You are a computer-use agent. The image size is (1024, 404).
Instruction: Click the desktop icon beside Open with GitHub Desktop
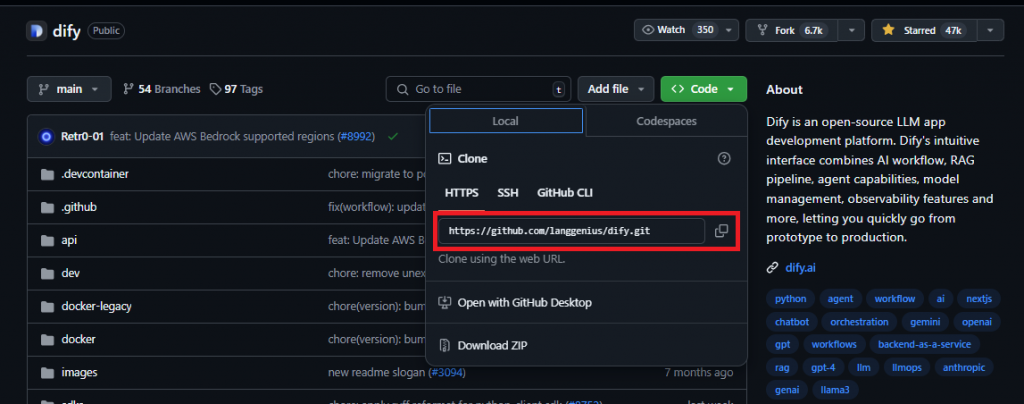445,303
